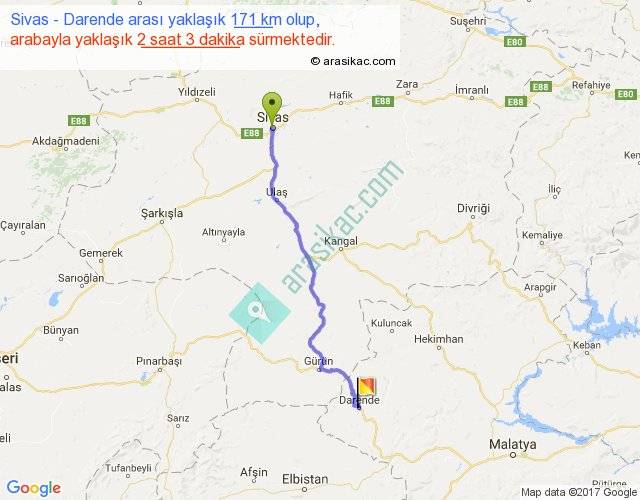Select the Divriği town label
Screen dimensions: 640x500
[473, 209]
